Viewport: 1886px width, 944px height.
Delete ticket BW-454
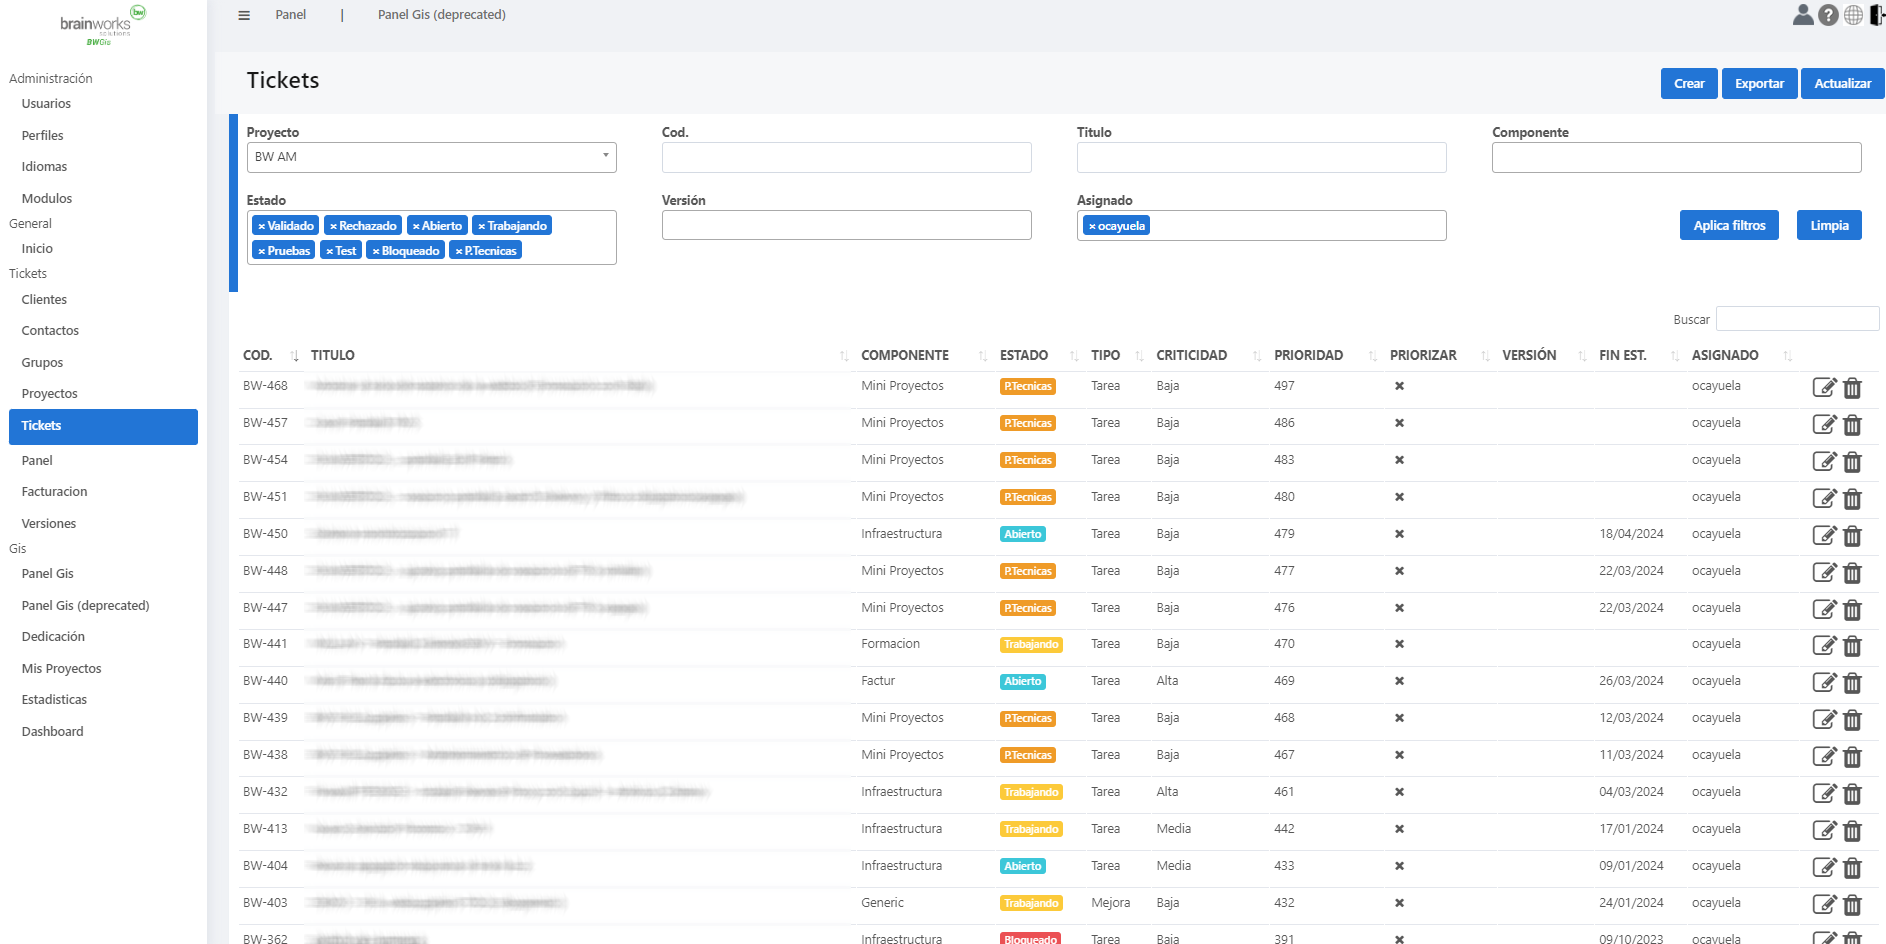point(1852,462)
